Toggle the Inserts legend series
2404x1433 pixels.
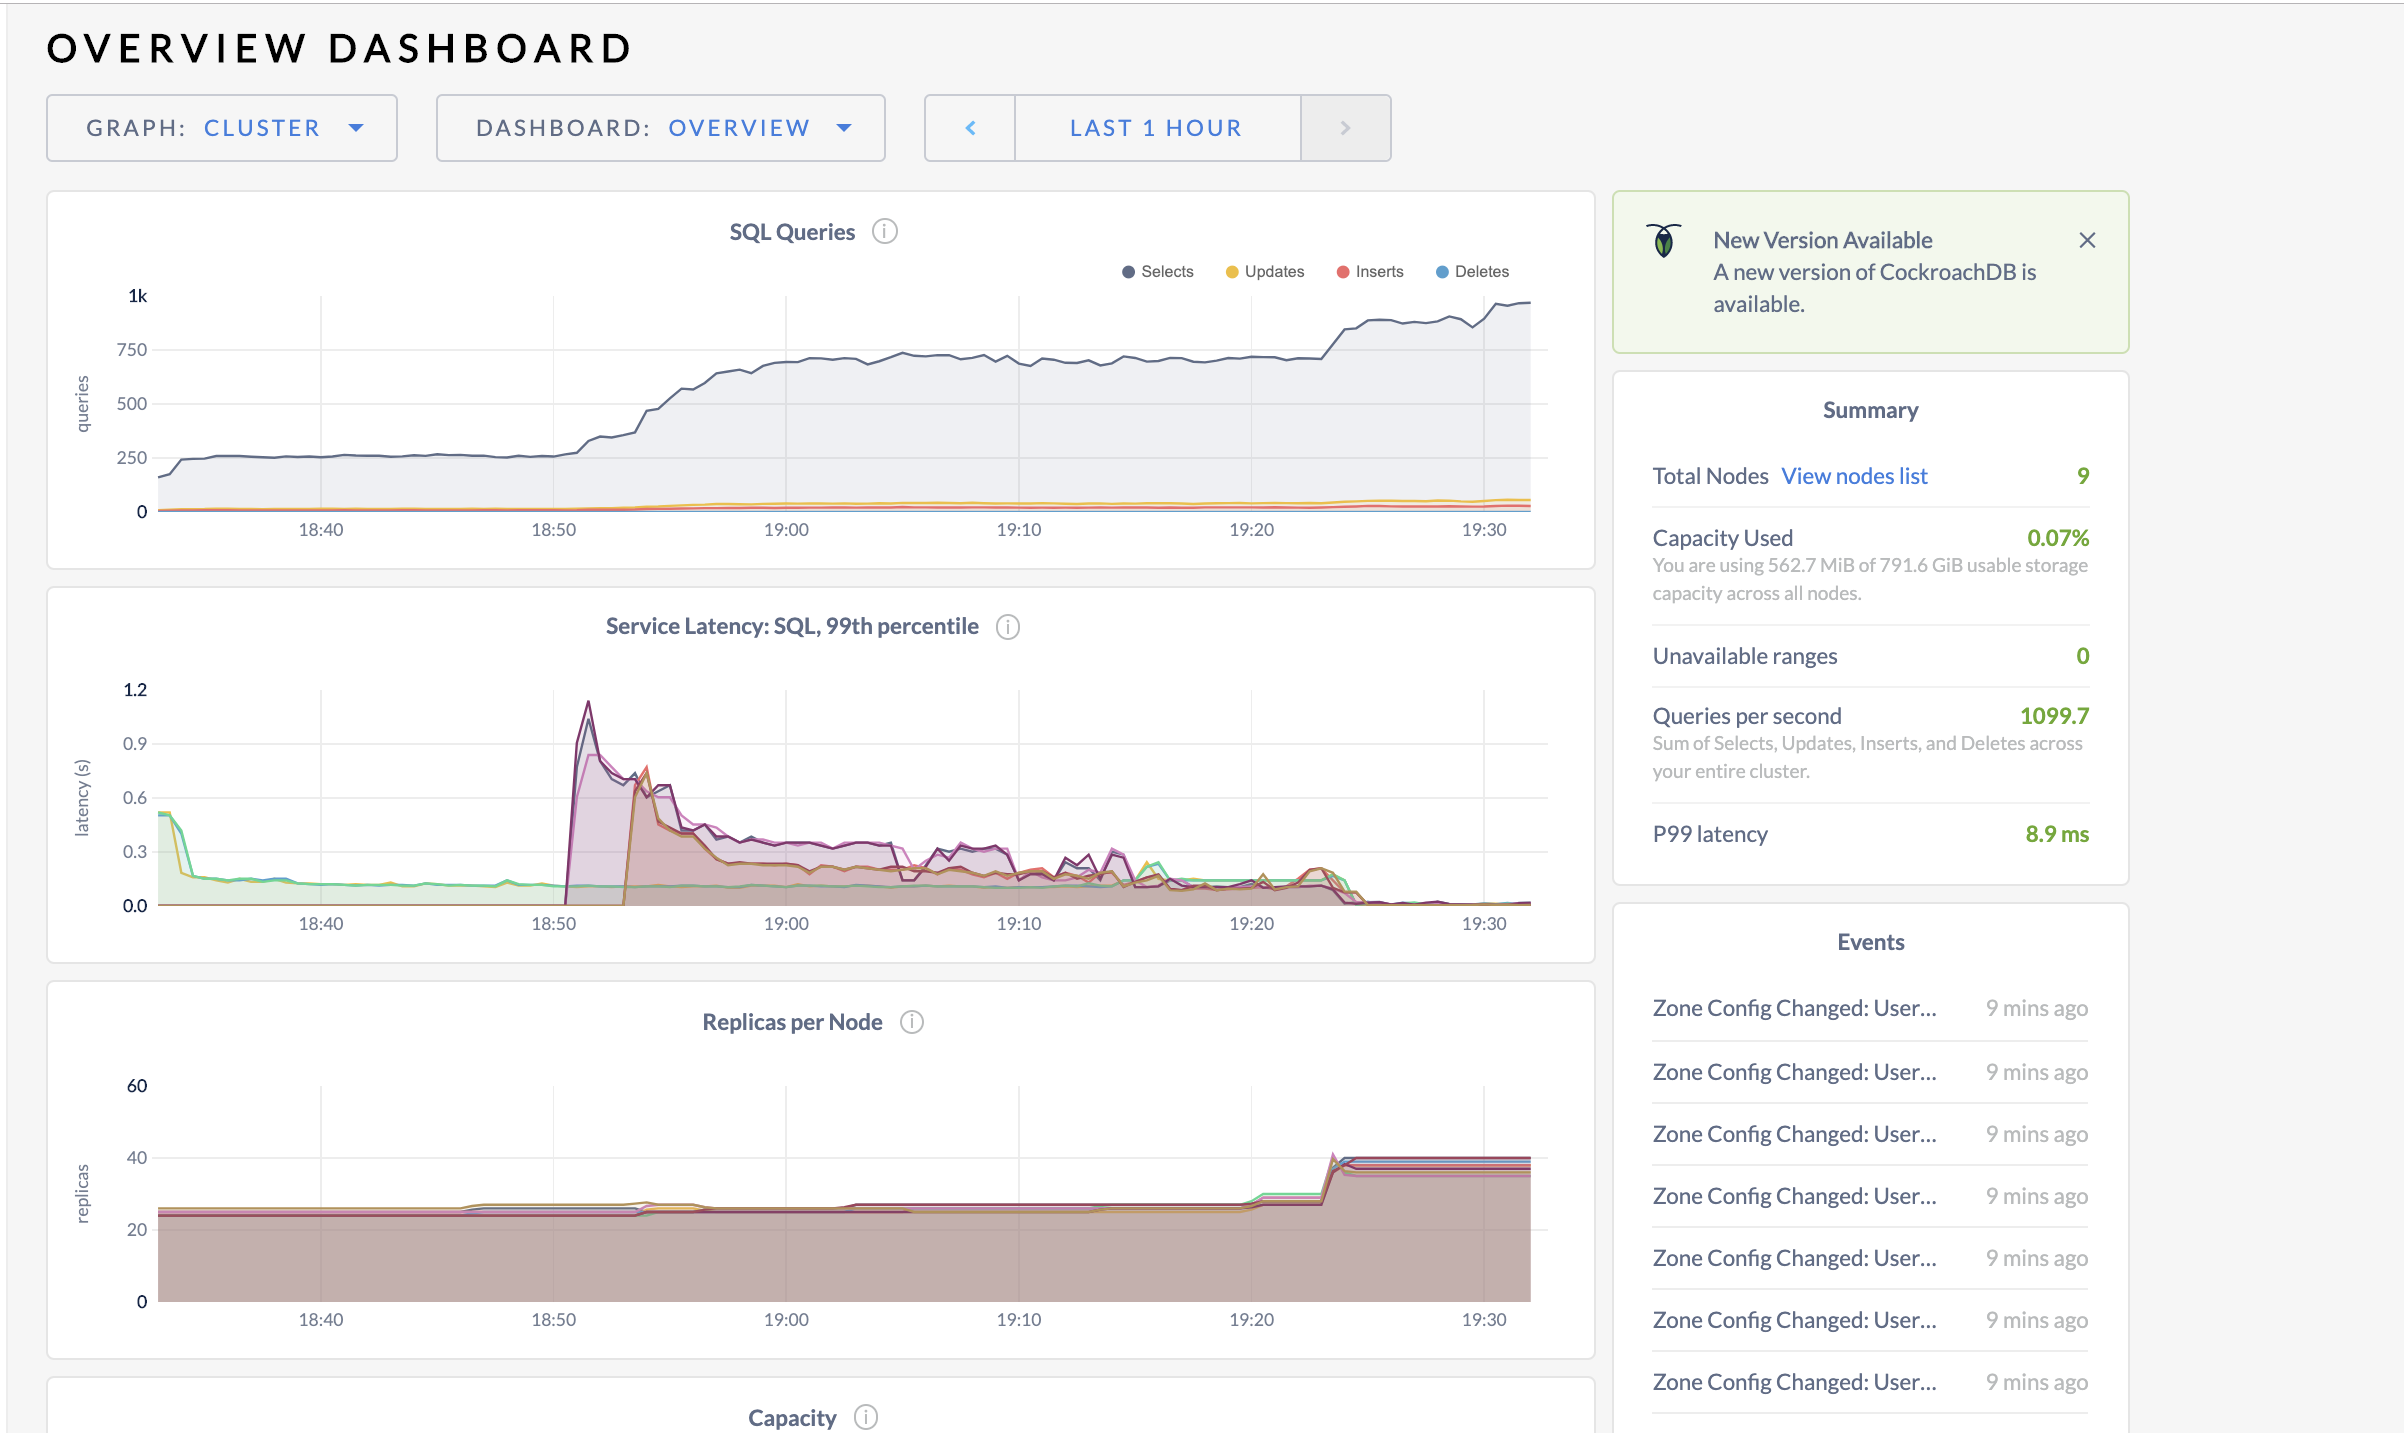[x=1370, y=272]
